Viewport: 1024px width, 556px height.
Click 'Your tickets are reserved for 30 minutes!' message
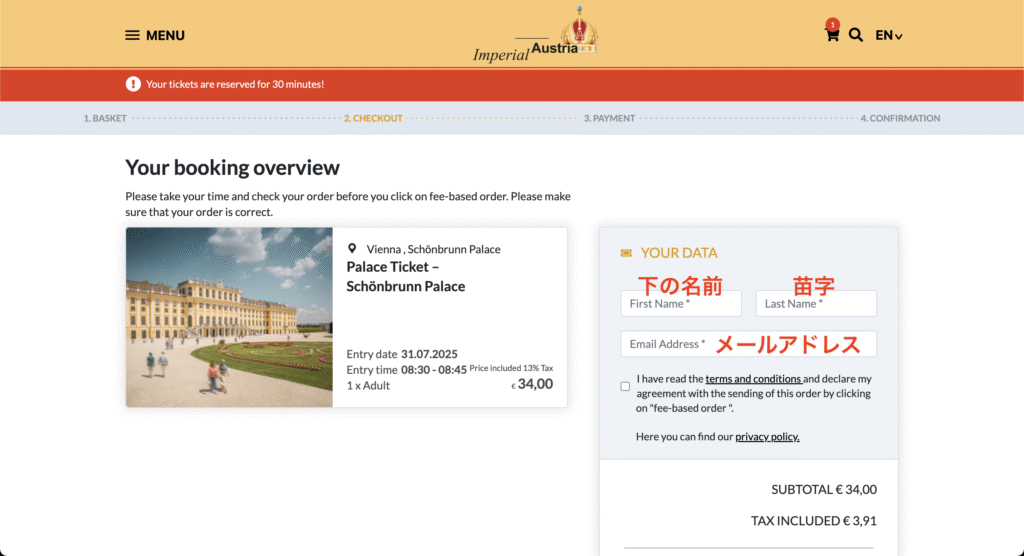(x=235, y=84)
